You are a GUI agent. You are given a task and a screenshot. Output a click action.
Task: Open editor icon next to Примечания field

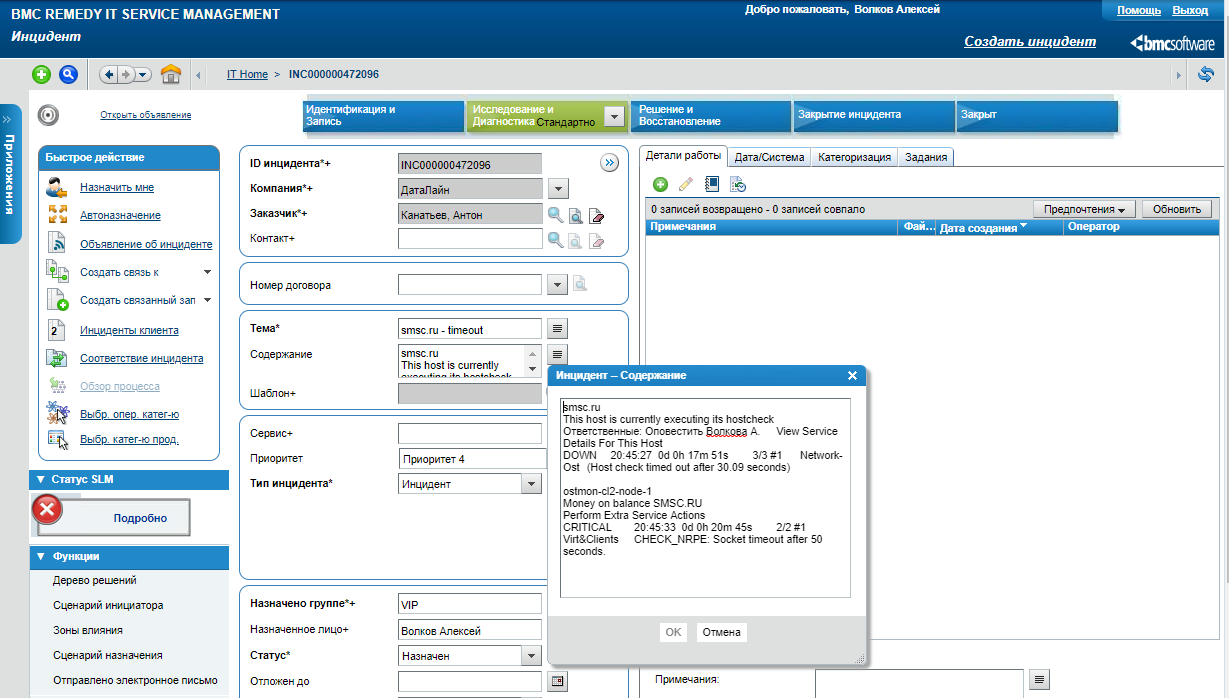(x=1040, y=680)
